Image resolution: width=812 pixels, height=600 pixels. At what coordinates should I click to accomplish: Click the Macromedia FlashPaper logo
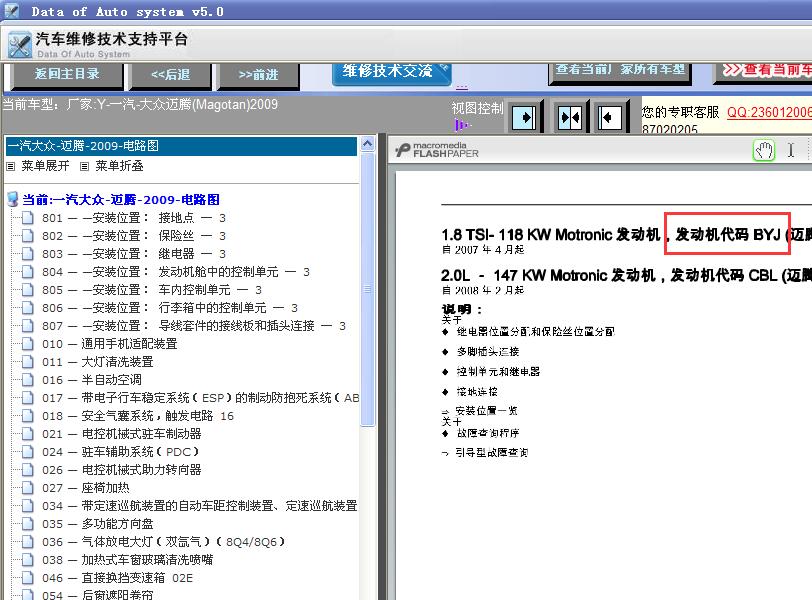pos(438,150)
